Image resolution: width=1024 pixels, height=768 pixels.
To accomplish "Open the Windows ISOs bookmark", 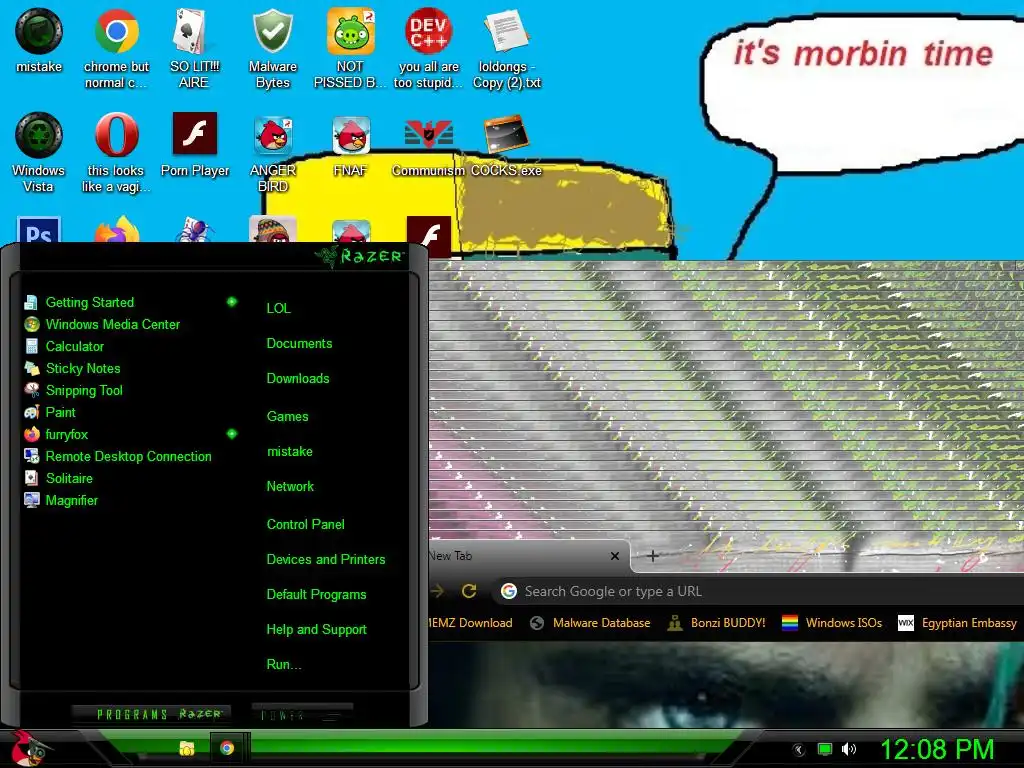I will pos(832,623).
